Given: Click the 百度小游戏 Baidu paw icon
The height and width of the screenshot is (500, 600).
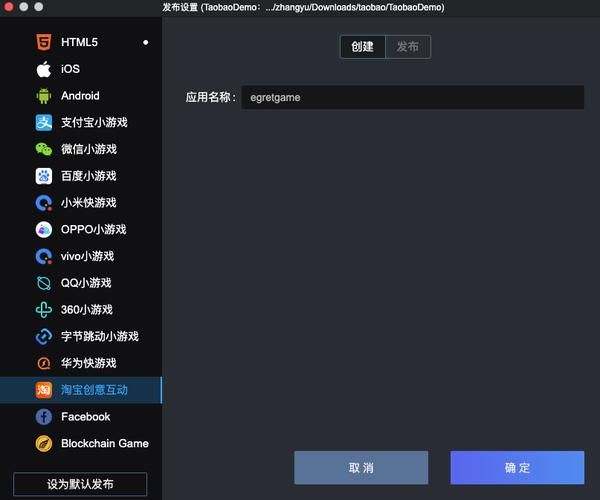Looking at the screenshot, I should click(x=44, y=176).
